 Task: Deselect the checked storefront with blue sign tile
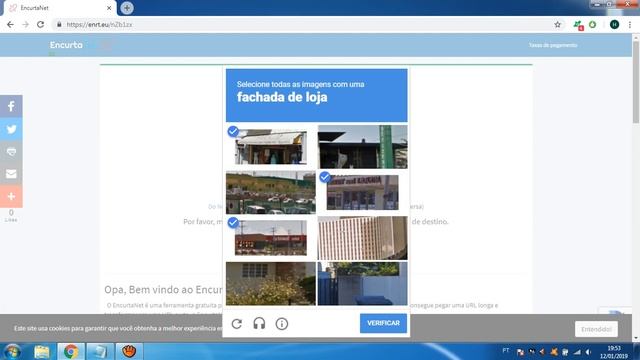click(362, 192)
